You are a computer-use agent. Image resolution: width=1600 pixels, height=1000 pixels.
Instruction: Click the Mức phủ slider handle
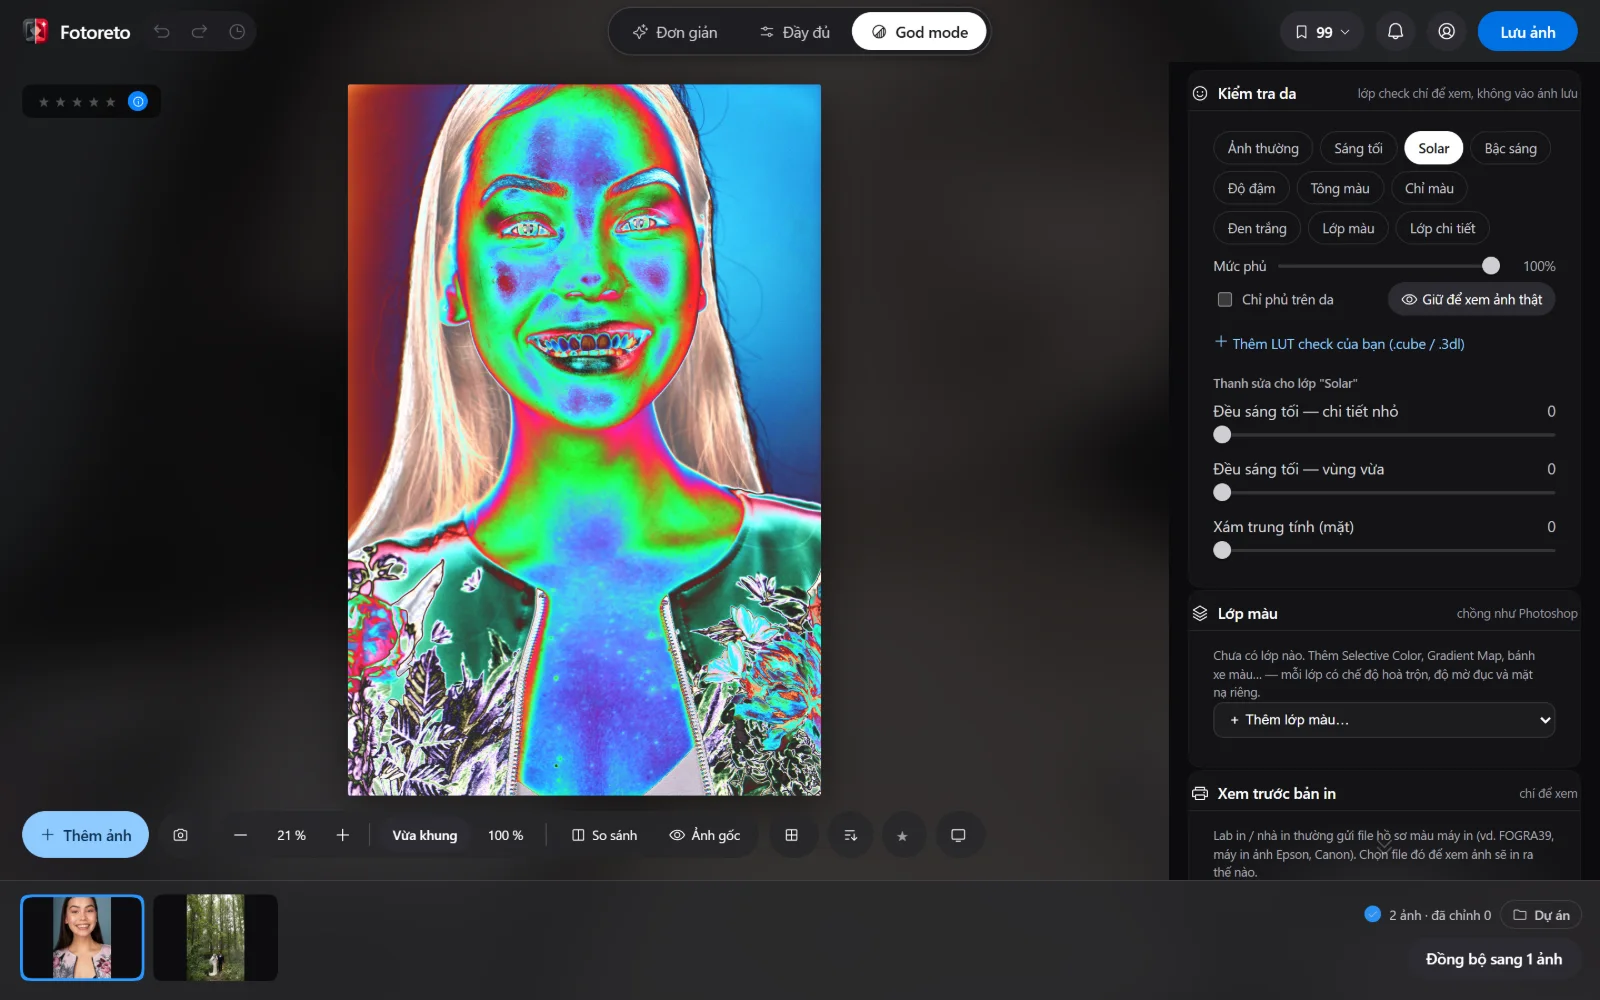(x=1491, y=266)
